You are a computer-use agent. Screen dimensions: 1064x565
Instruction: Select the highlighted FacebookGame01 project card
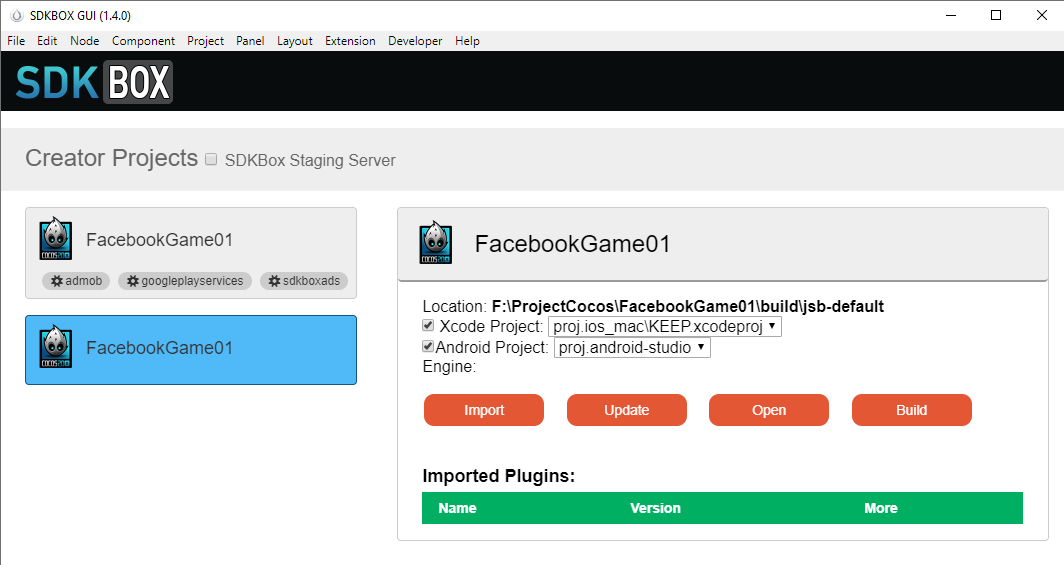(x=190, y=349)
